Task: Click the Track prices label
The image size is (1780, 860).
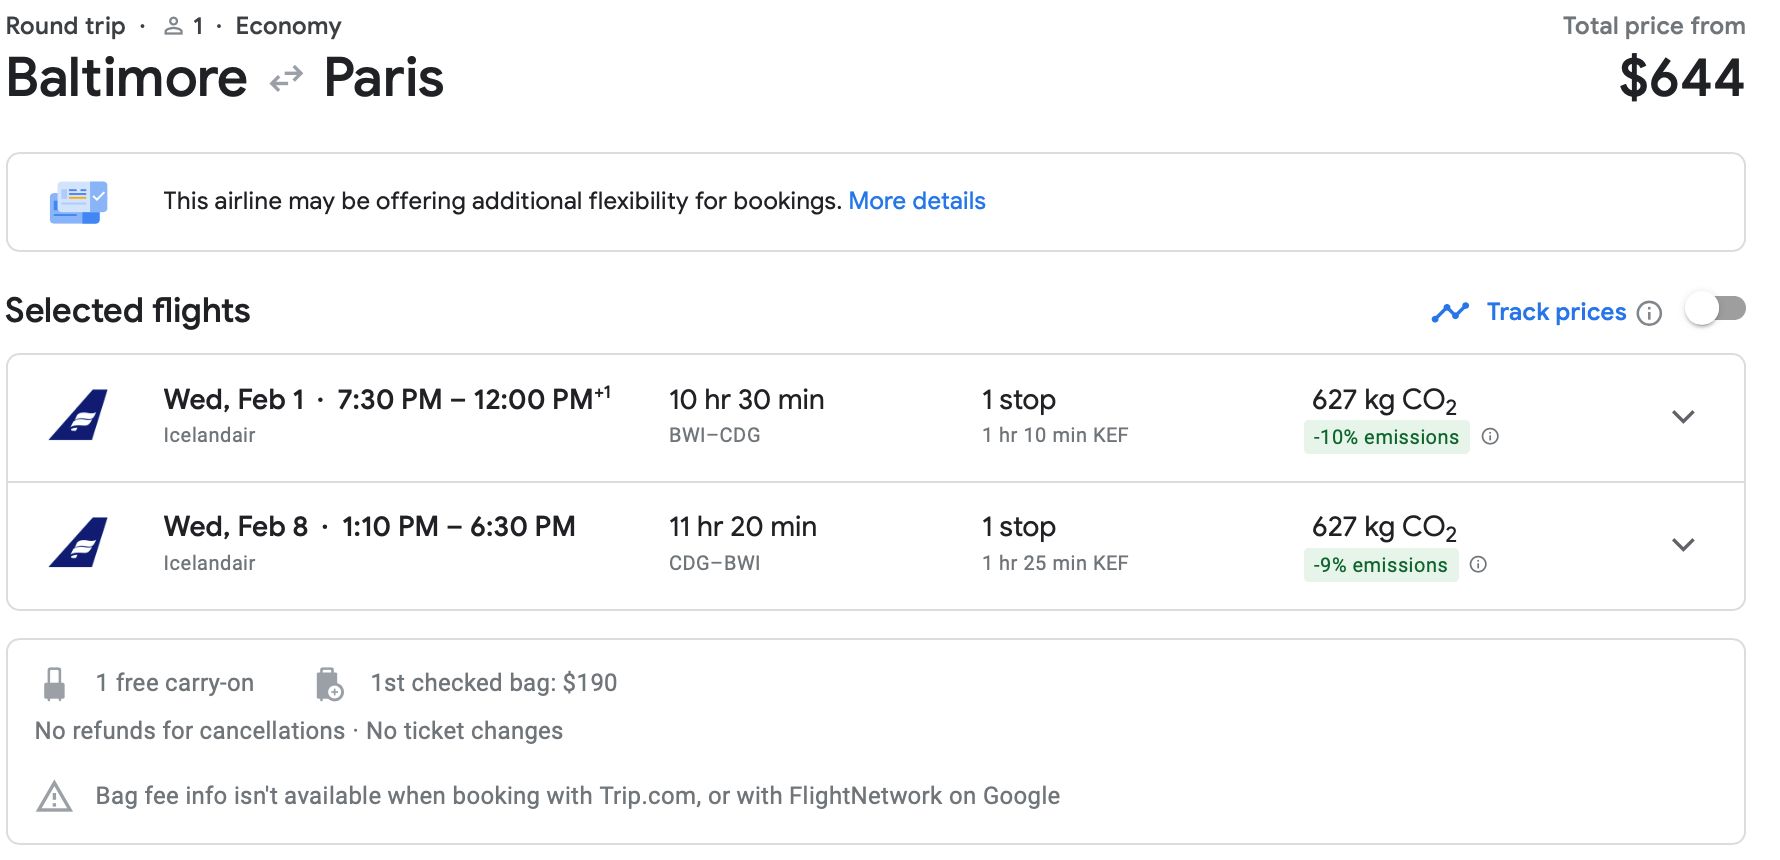Action: click(1556, 312)
